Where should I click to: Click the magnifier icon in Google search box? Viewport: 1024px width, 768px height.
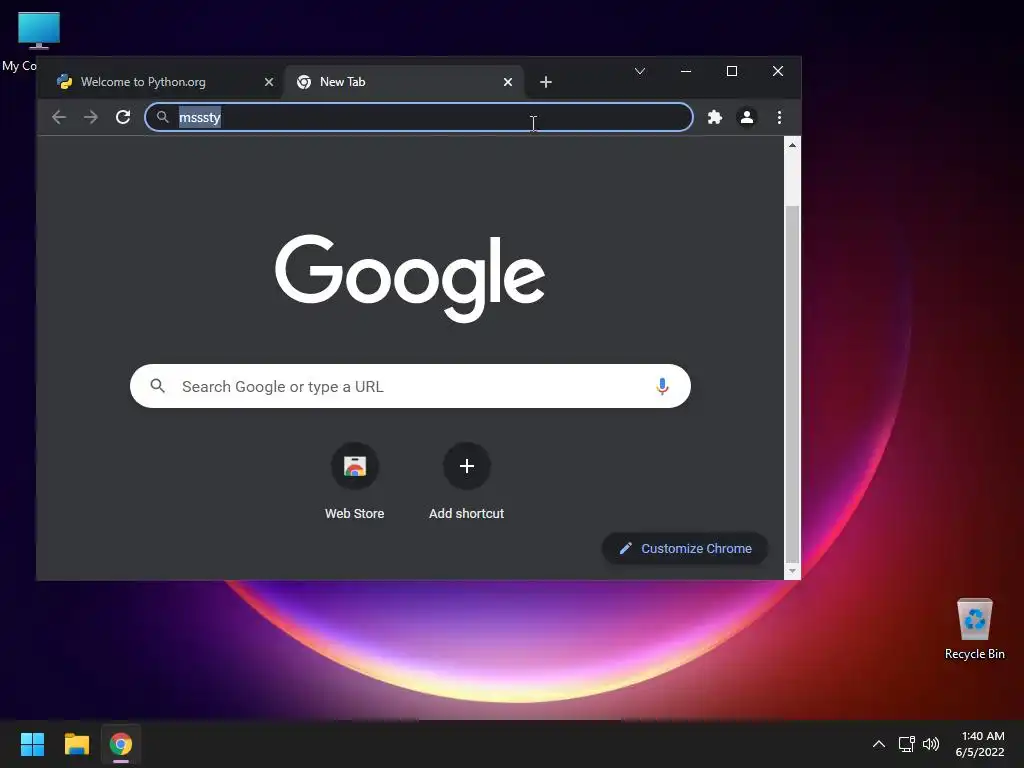(x=157, y=386)
